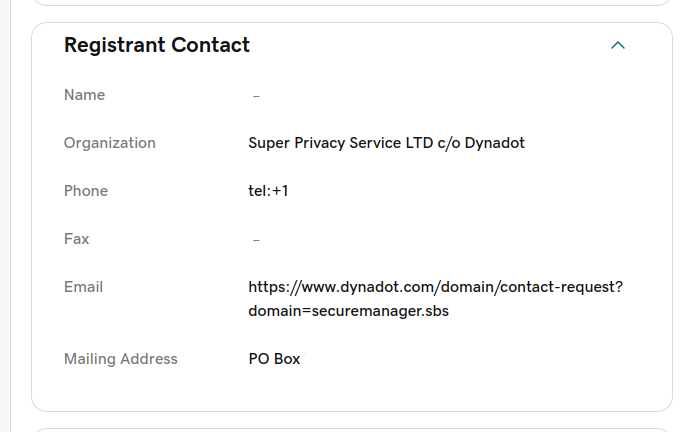Select the Phone field label

tap(86, 191)
